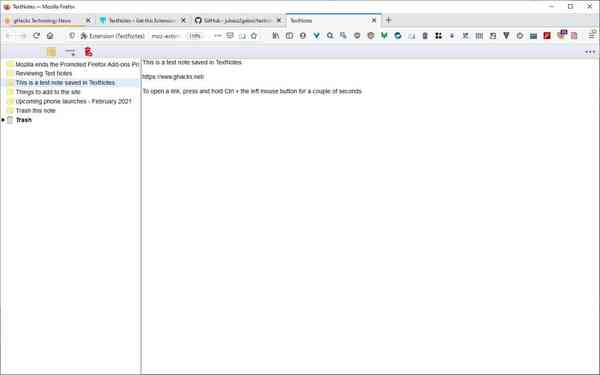Viewport: 600px width, 375px height.
Task: Expand the Trash folder in the tree
Action: [3, 120]
